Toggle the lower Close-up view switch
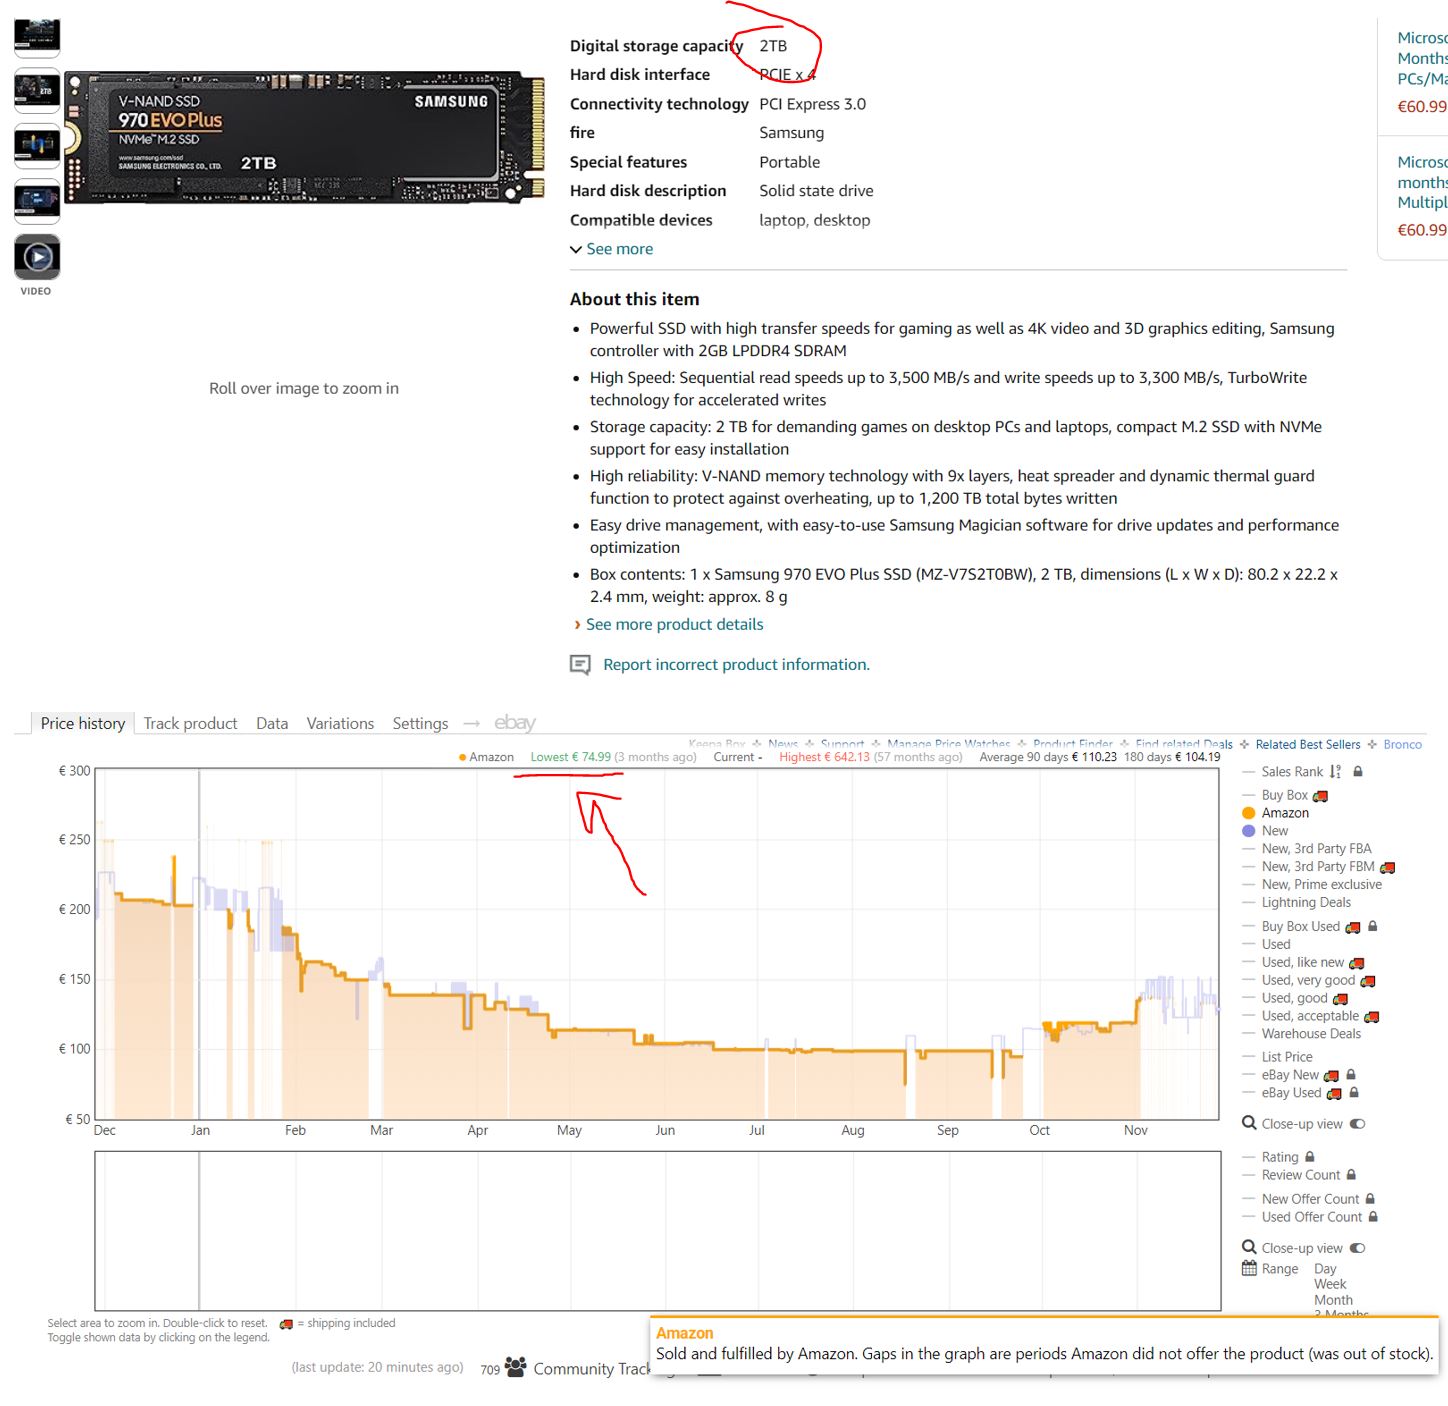This screenshot has height=1406, width=1448. click(1357, 1248)
